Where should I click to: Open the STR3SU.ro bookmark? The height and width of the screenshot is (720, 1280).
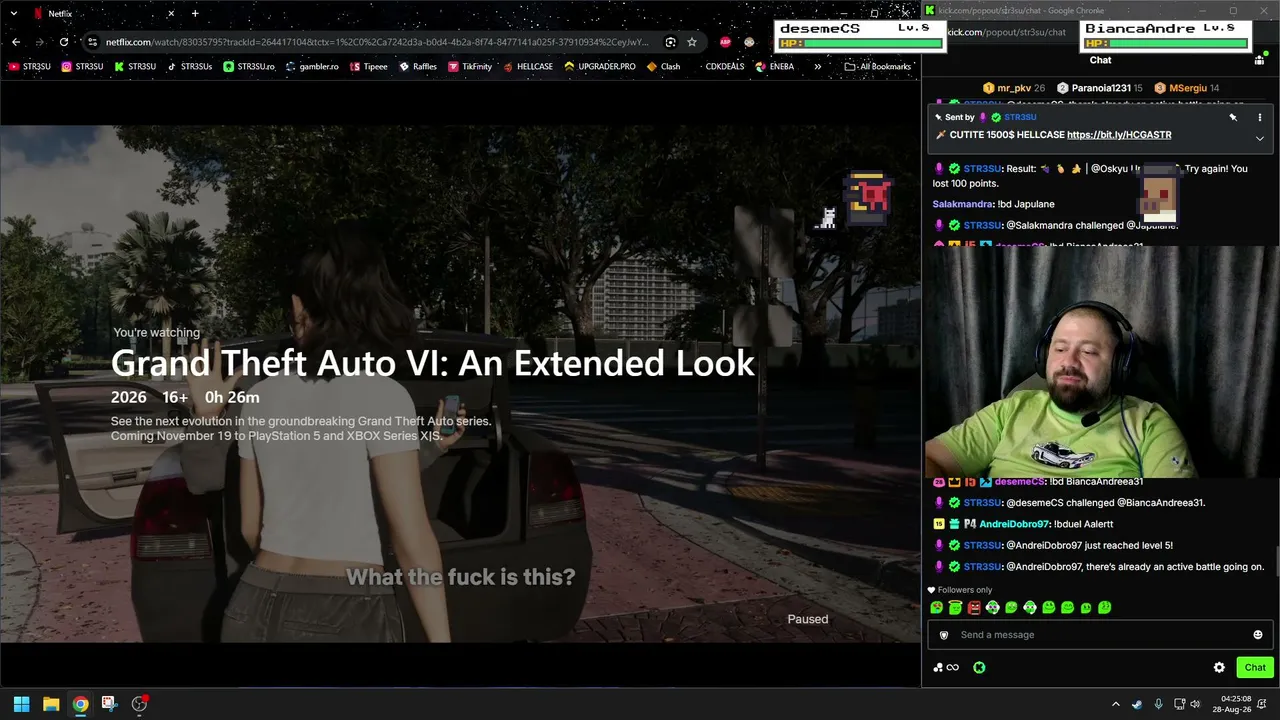[249, 67]
